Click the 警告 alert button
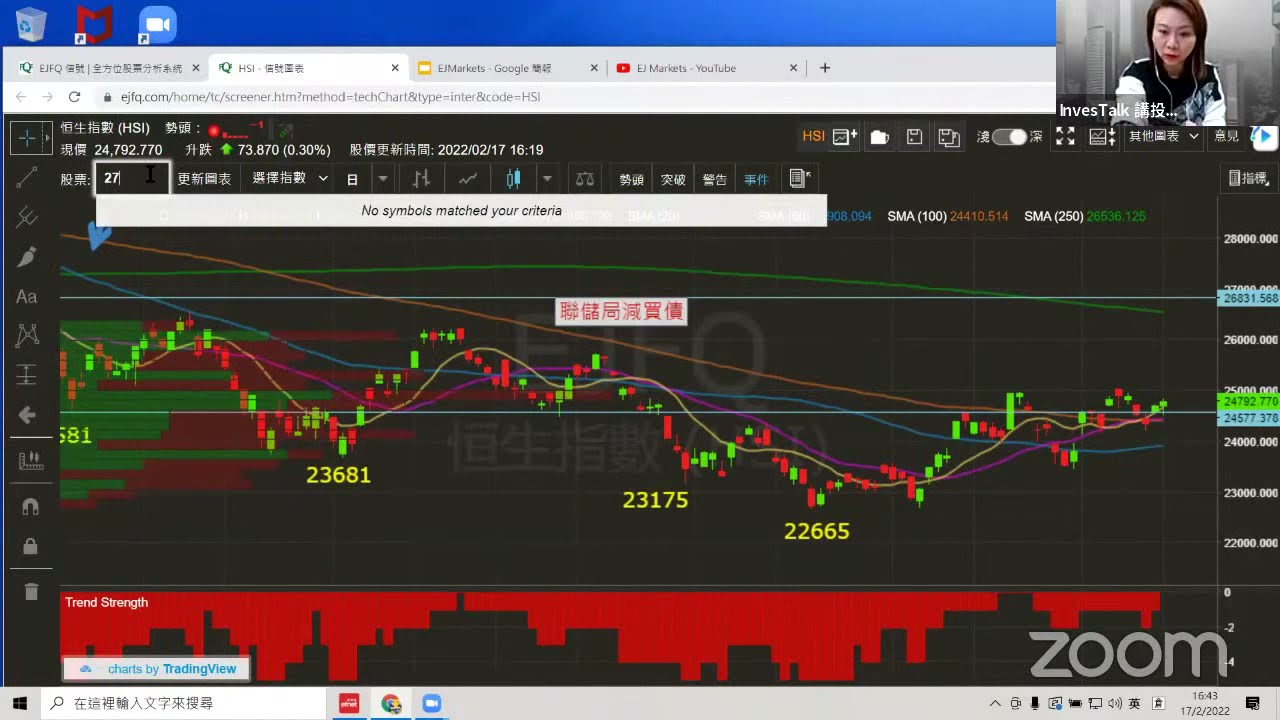The width and height of the screenshot is (1280, 720). (x=715, y=179)
